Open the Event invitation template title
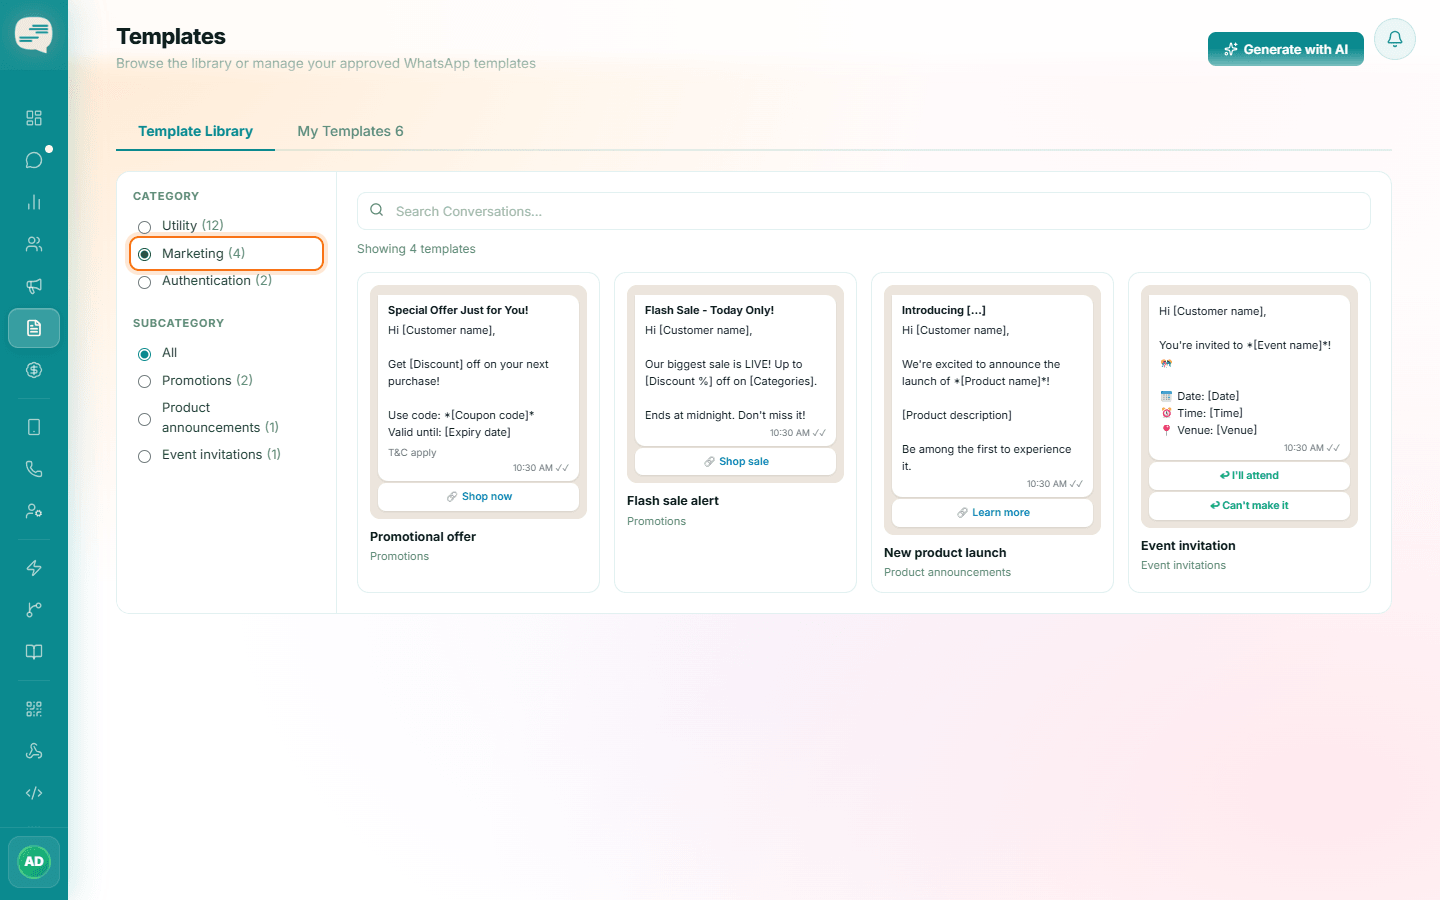This screenshot has height=900, width=1440. (x=1188, y=546)
